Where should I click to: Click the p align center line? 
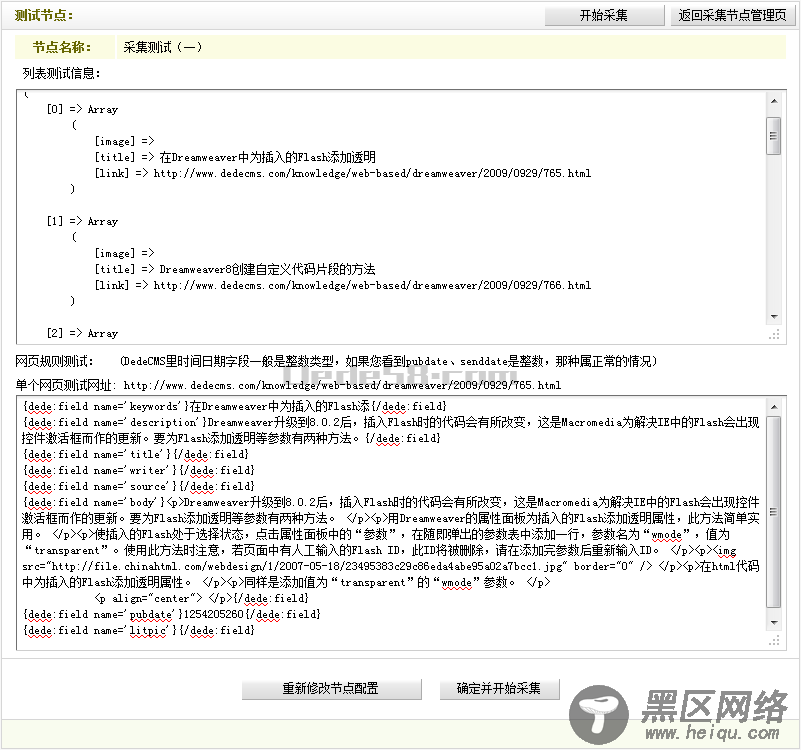point(202,598)
